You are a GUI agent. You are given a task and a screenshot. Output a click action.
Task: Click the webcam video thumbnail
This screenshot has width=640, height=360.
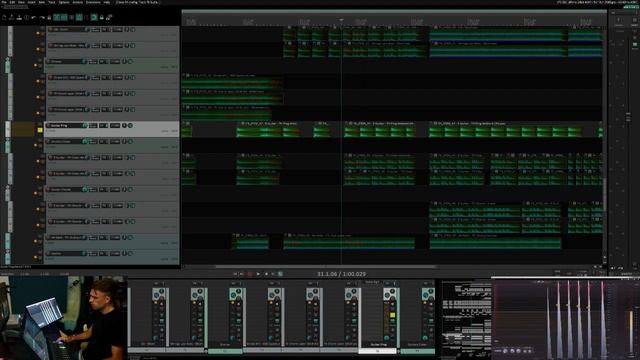(64, 318)
